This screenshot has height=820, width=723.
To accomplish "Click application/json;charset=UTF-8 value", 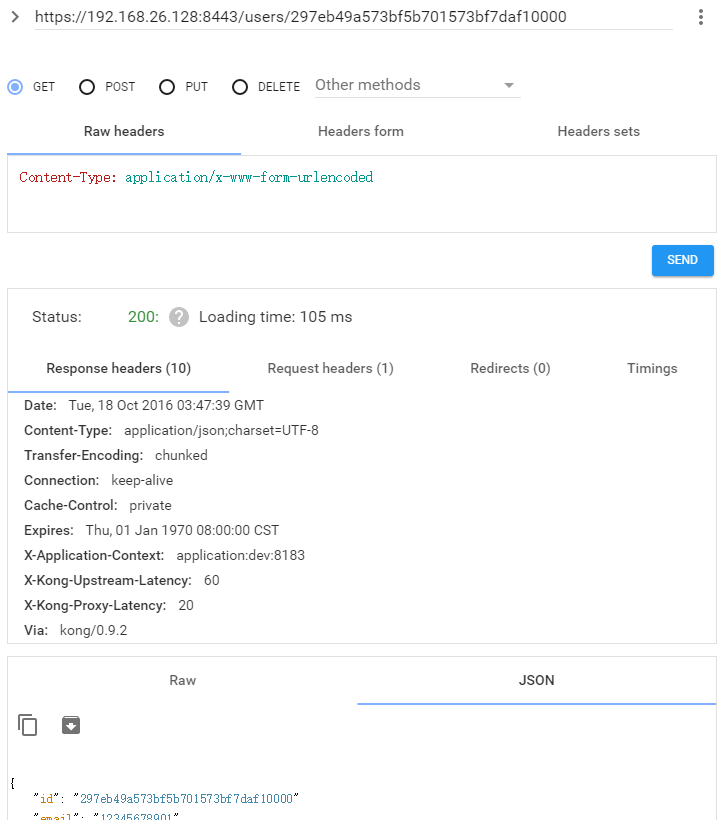I will coord(221,430).
